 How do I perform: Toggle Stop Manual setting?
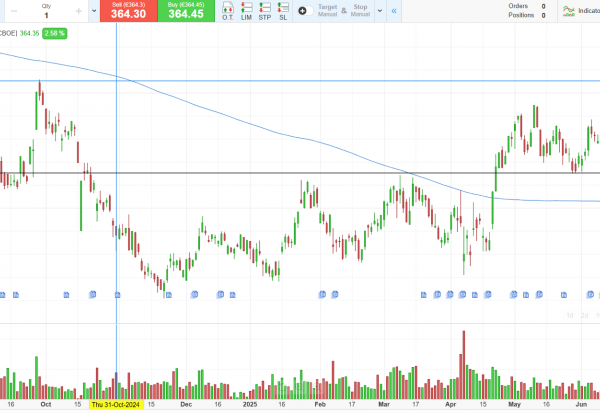(x=360, y=10)
